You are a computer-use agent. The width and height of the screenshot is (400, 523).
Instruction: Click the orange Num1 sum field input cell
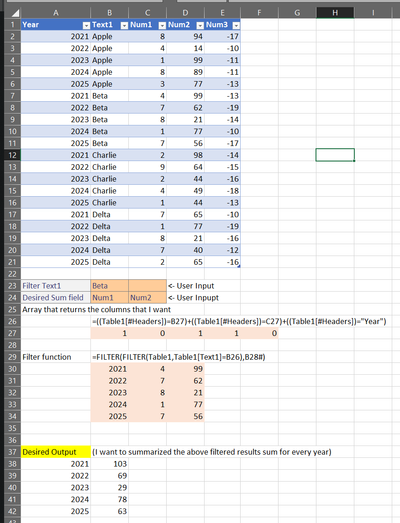pos(109,298)
